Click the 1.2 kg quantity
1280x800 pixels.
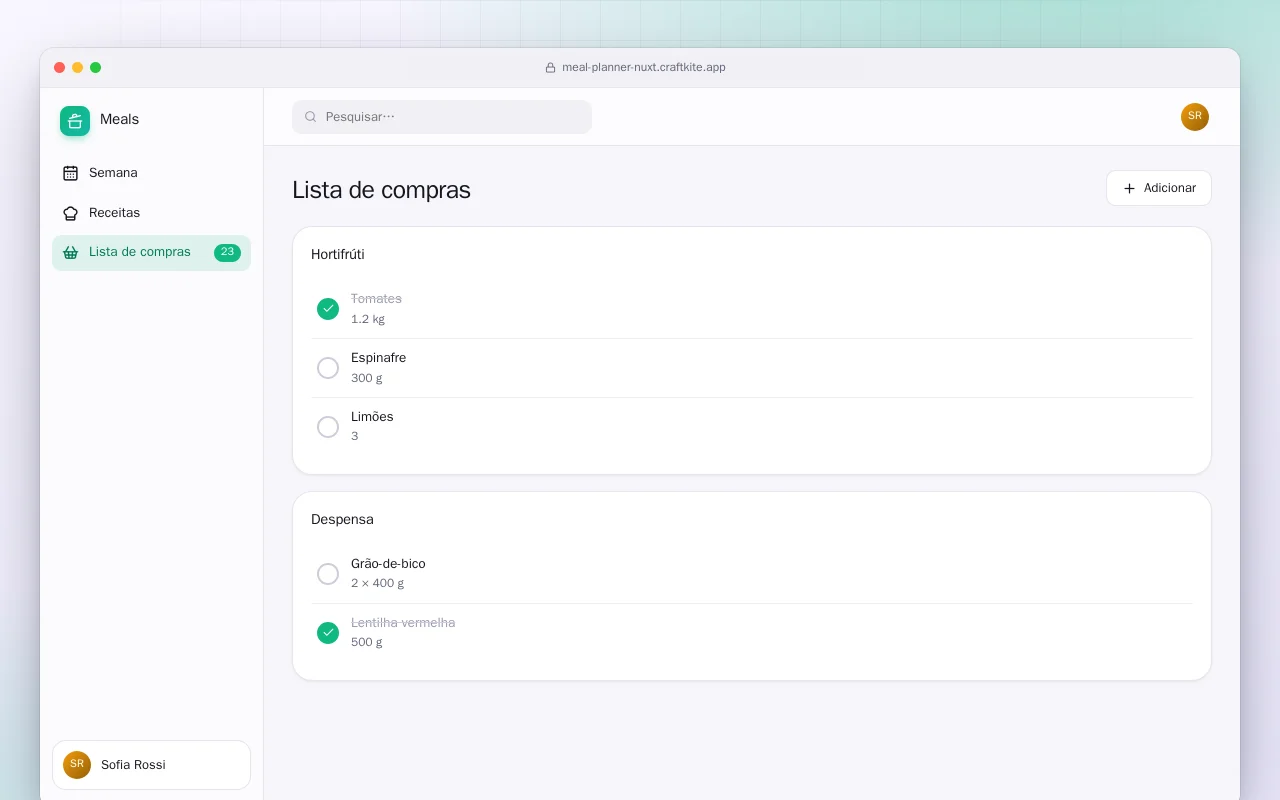tap(368, 320)
